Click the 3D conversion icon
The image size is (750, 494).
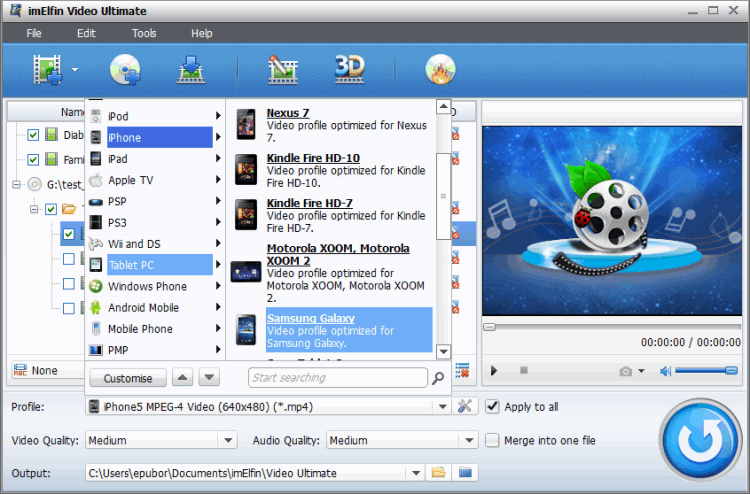349,69
